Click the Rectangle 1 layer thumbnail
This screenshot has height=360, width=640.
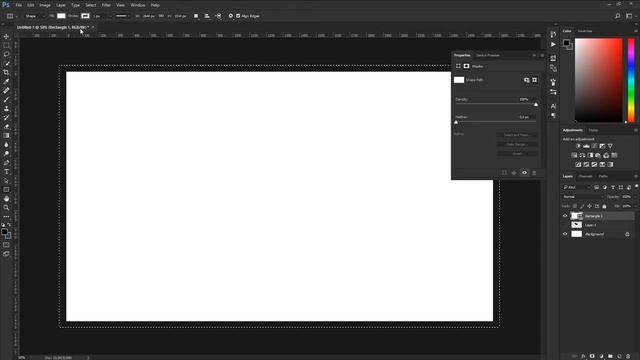(576, 216)
